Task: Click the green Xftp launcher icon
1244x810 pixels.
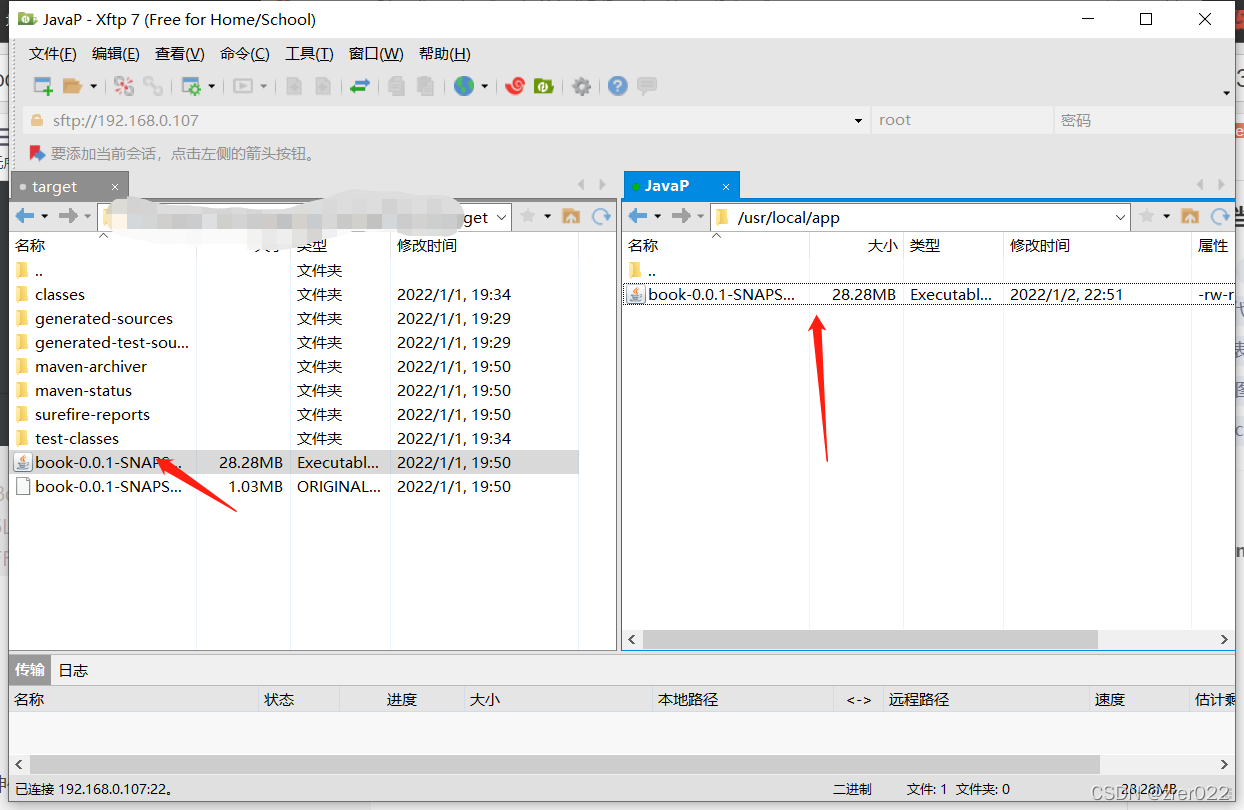Action: (544, 86)
